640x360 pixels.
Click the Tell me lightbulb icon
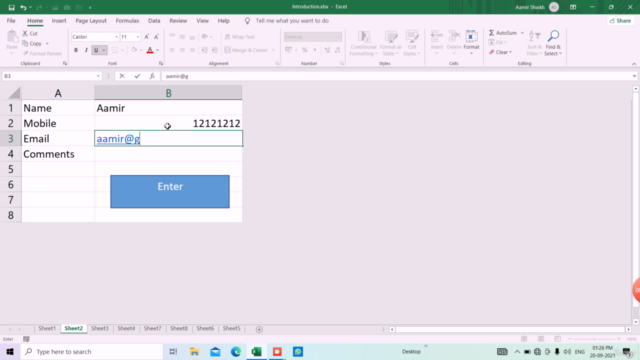(x=247, y=21)
